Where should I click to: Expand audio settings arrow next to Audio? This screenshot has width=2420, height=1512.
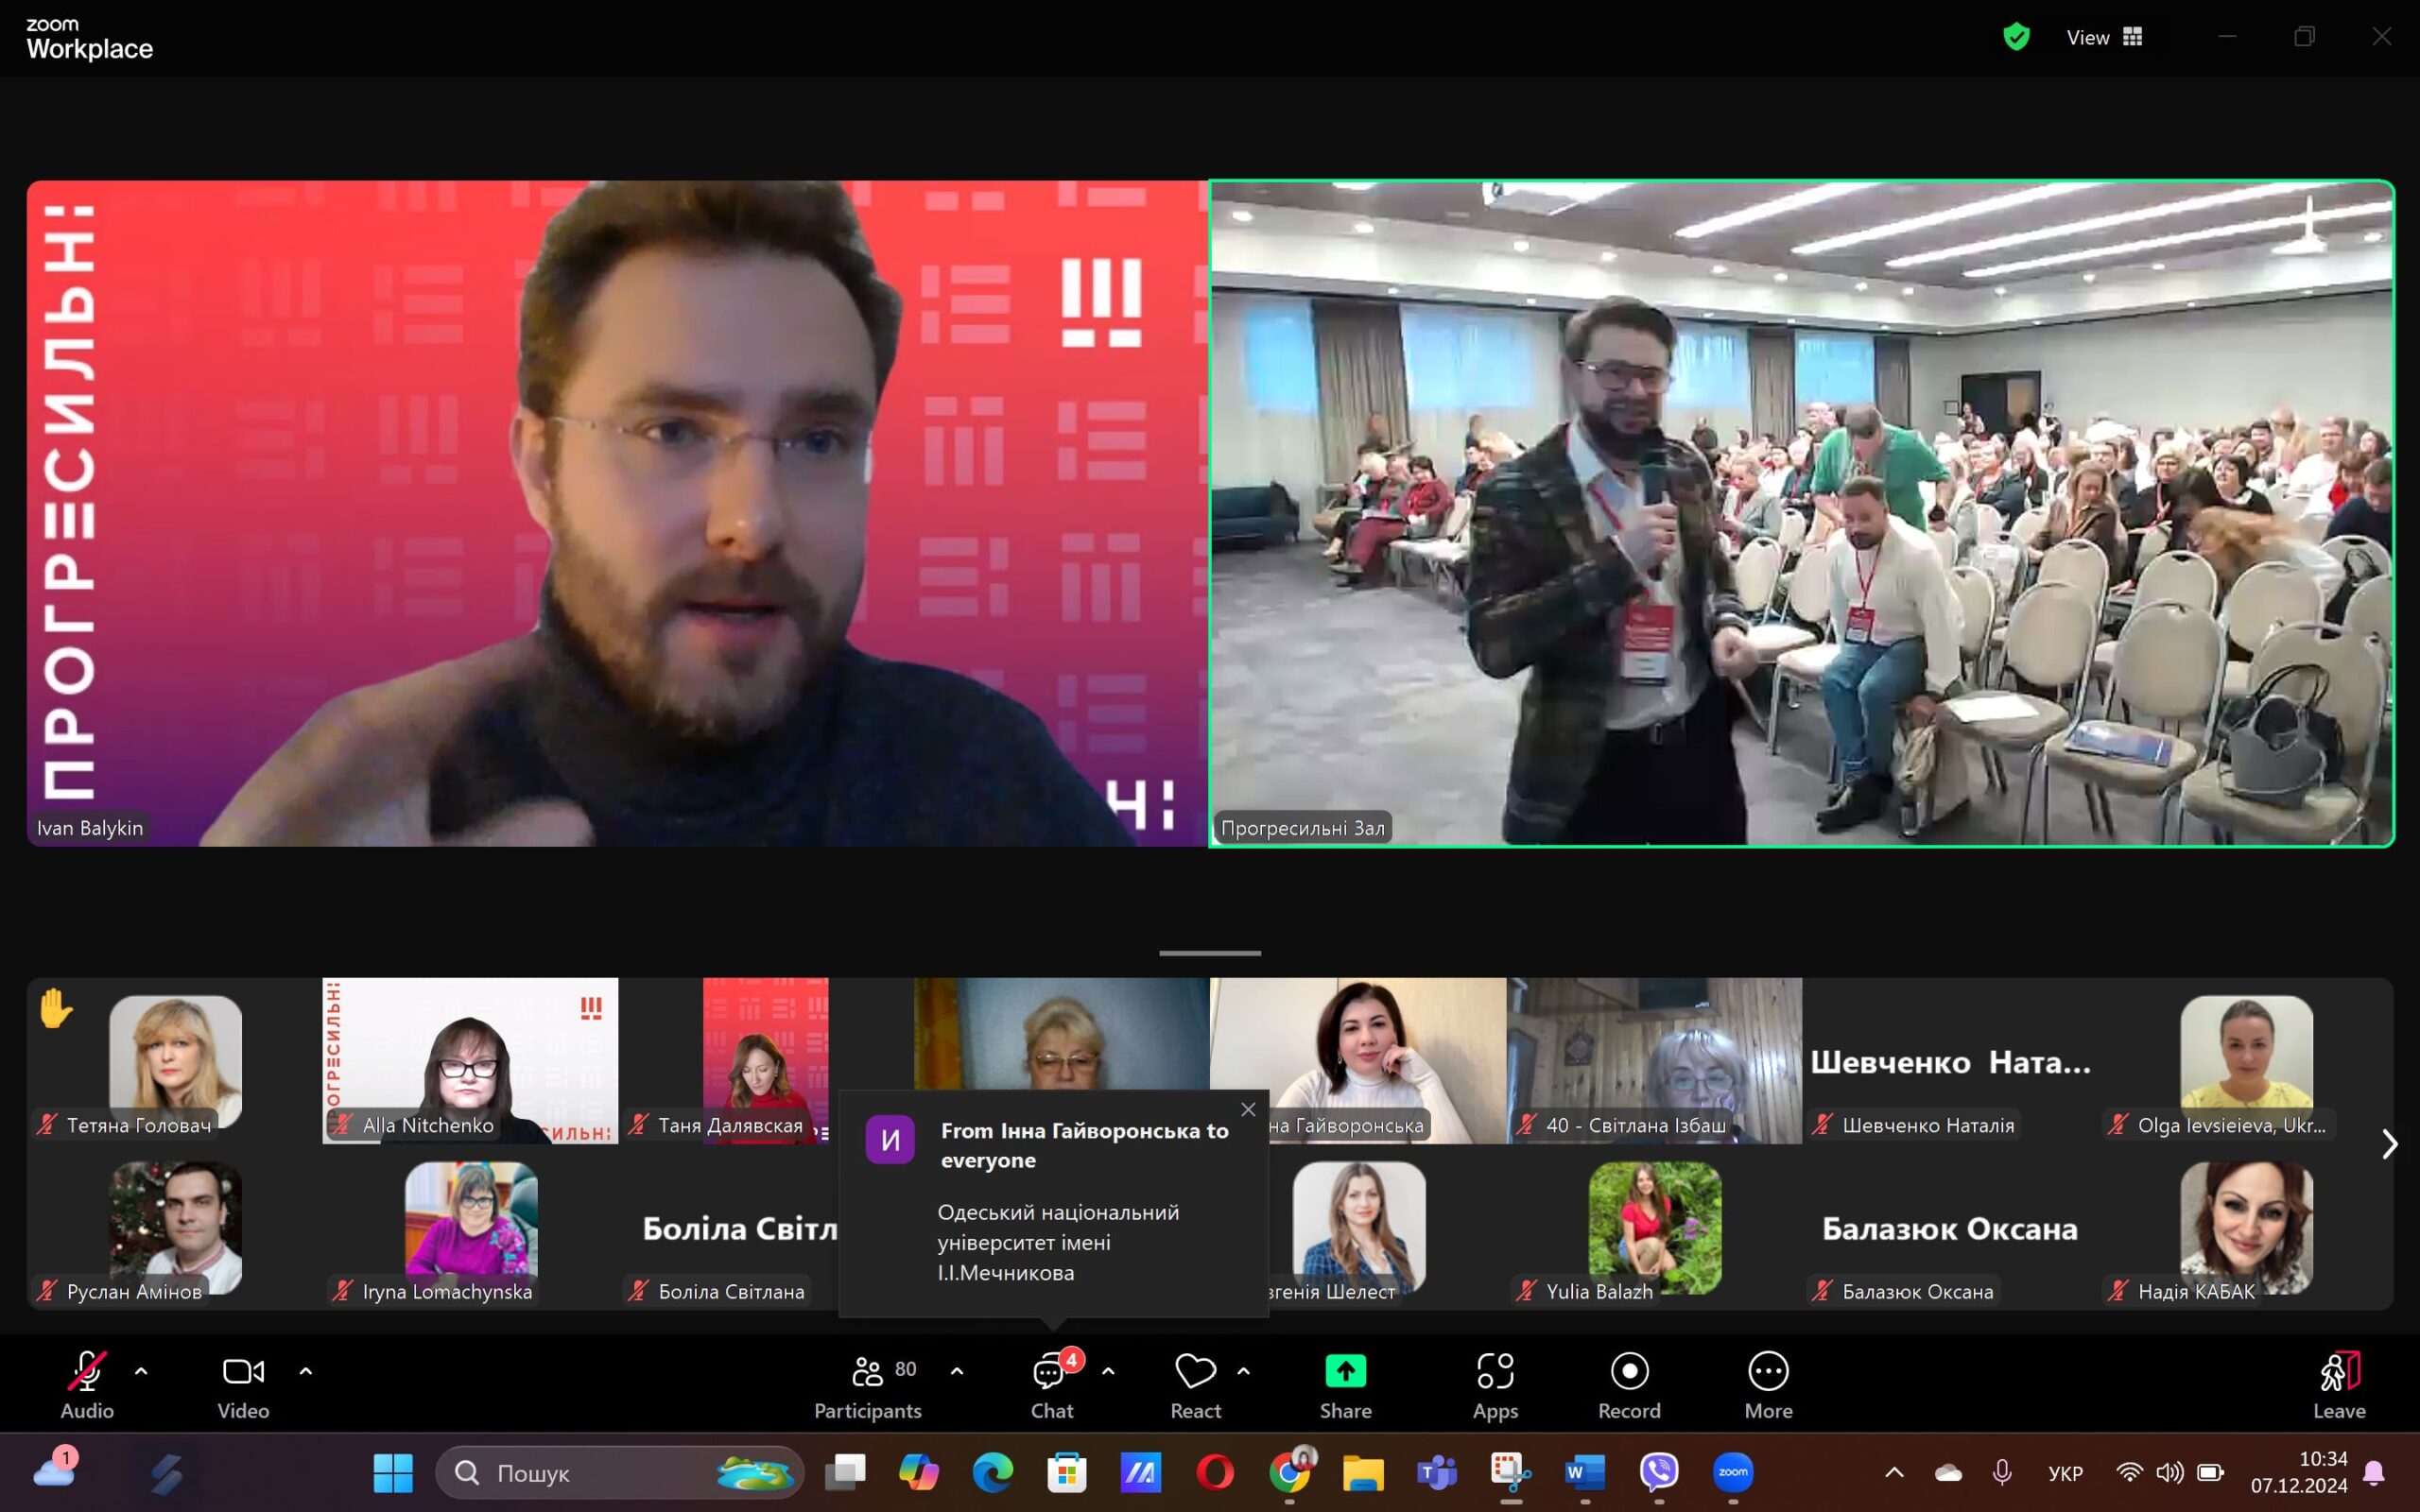141,1371
